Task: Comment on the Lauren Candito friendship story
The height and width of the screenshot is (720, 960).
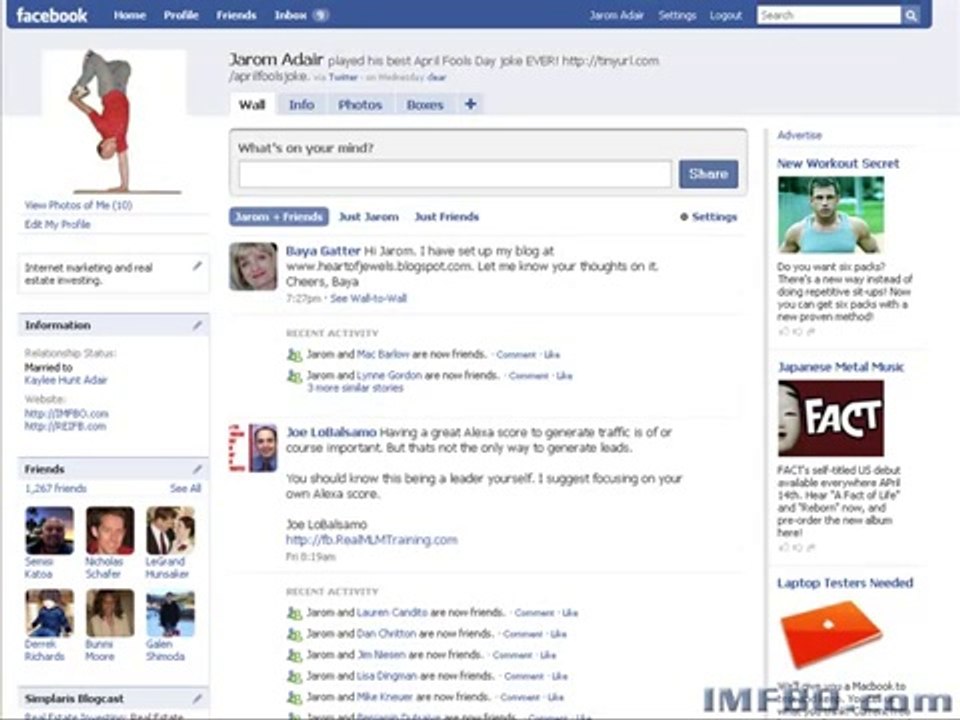Action: tap(534, 613)
